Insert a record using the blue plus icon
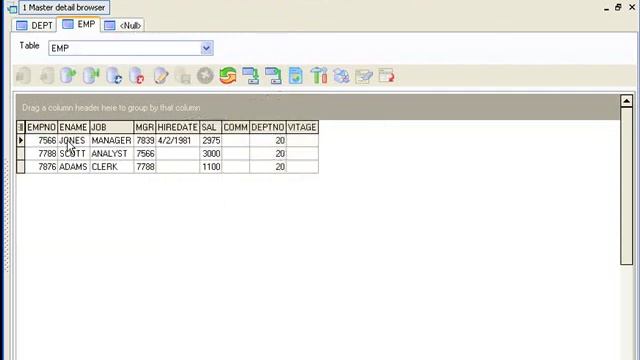Image resolution: width=640 pixels, height=360 pixels. (114, 76)
